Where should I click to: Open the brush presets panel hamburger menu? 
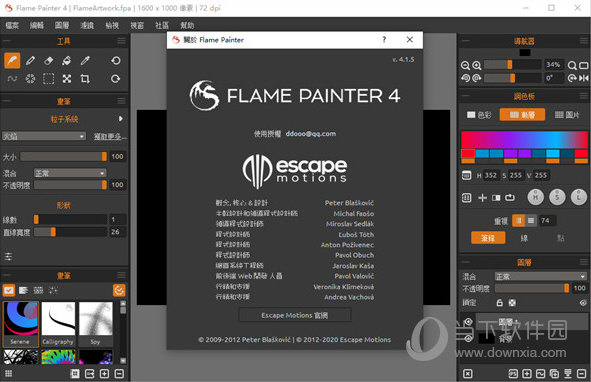coord(121,275)
